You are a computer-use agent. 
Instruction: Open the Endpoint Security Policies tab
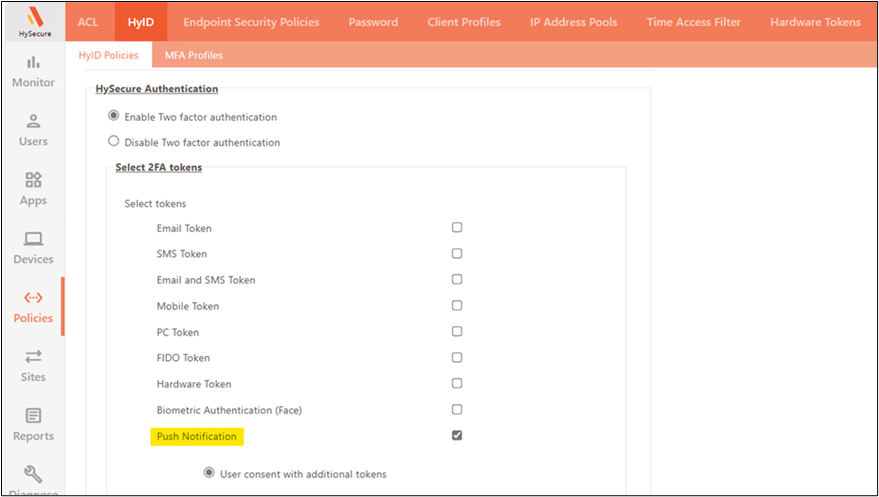tap(251, 22)
